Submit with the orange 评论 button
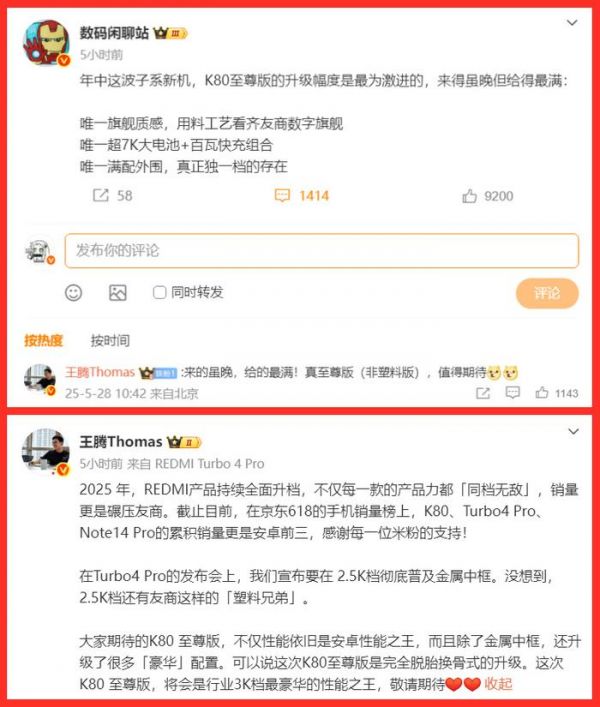Screen dimensions: 600x707 [x=547, y=294]
